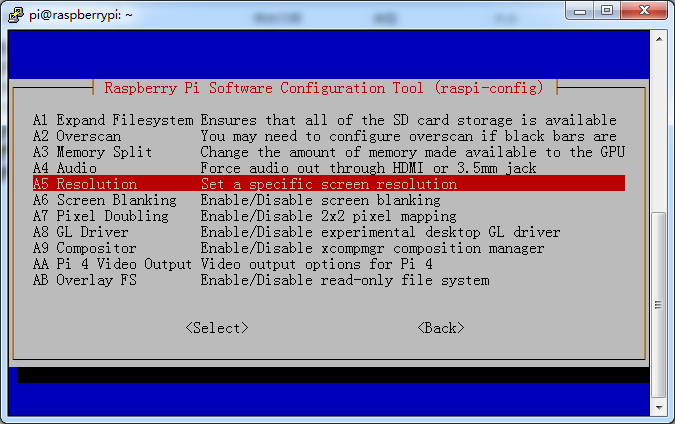The image size is (675, 424).
Task: Pick AA Pi 4 Video Output option
Action: 329,264
